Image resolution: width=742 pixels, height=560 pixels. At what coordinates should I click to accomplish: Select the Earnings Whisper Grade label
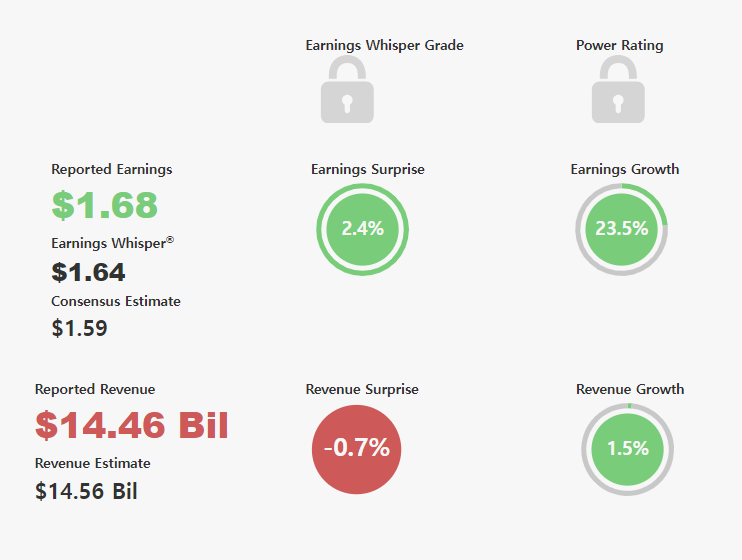384,45
